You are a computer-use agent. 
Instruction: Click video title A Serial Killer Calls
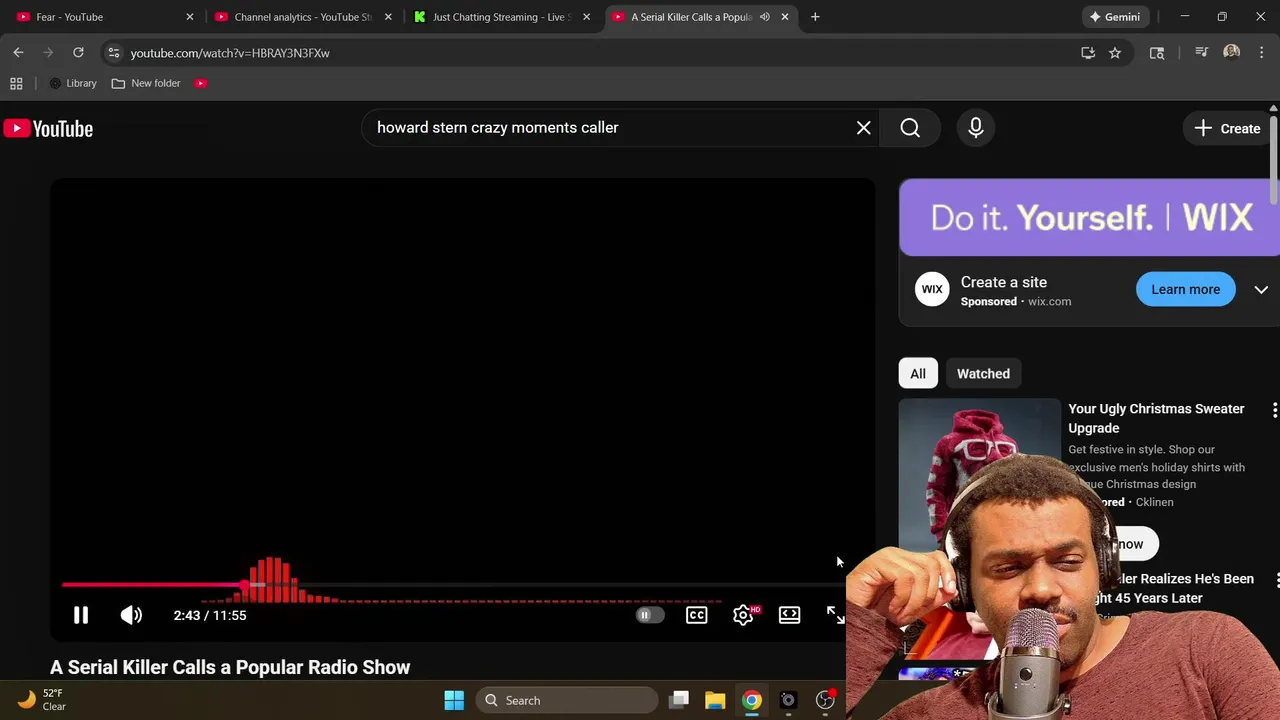pos(230,667)
